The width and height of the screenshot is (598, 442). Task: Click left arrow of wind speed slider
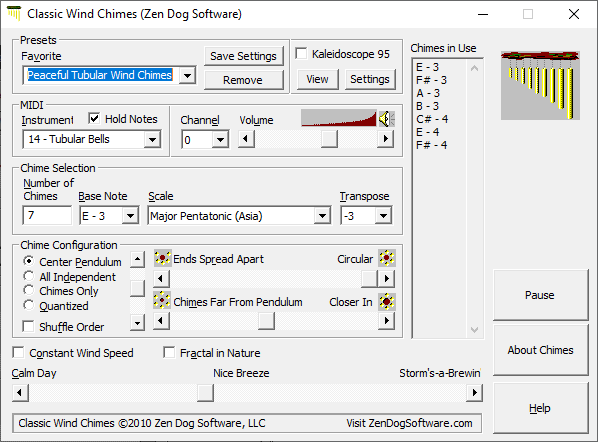pos(20,392)
